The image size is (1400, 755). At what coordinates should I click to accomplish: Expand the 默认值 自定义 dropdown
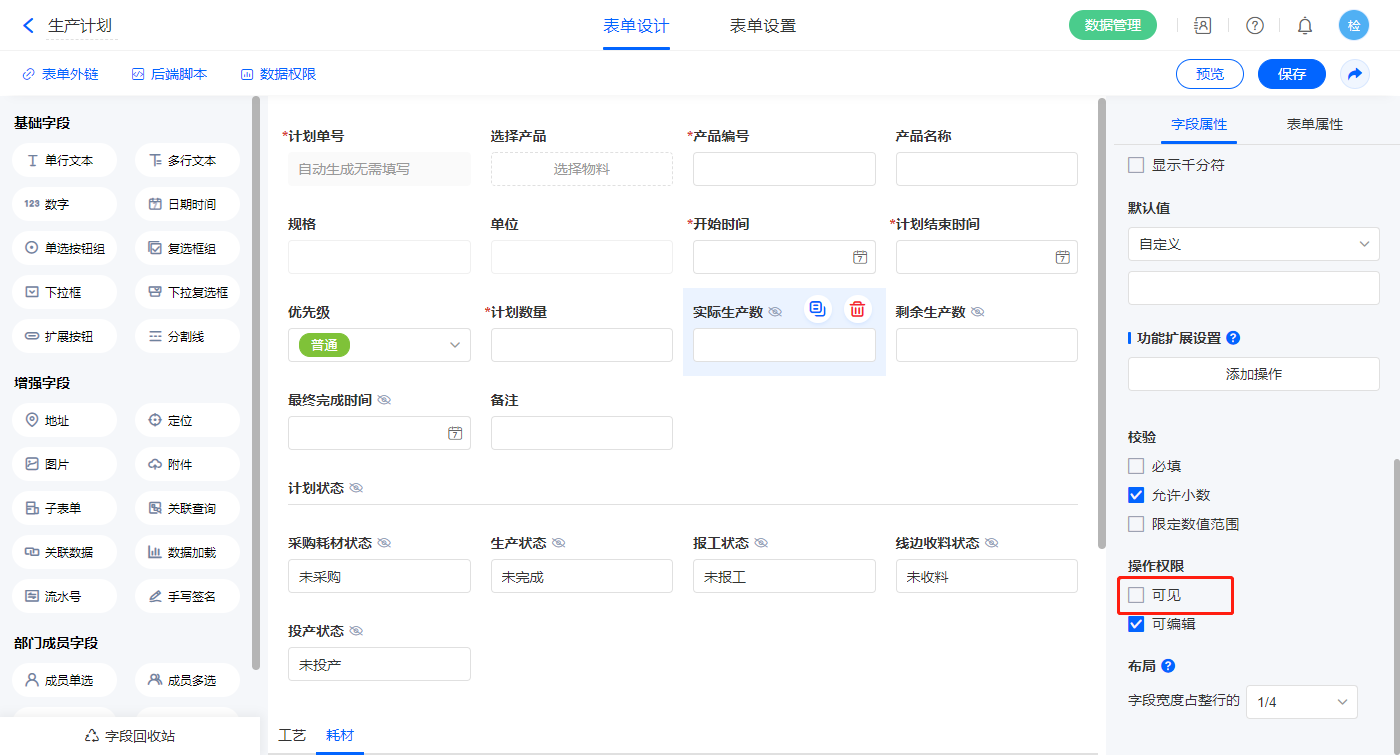pos(1253,244)
